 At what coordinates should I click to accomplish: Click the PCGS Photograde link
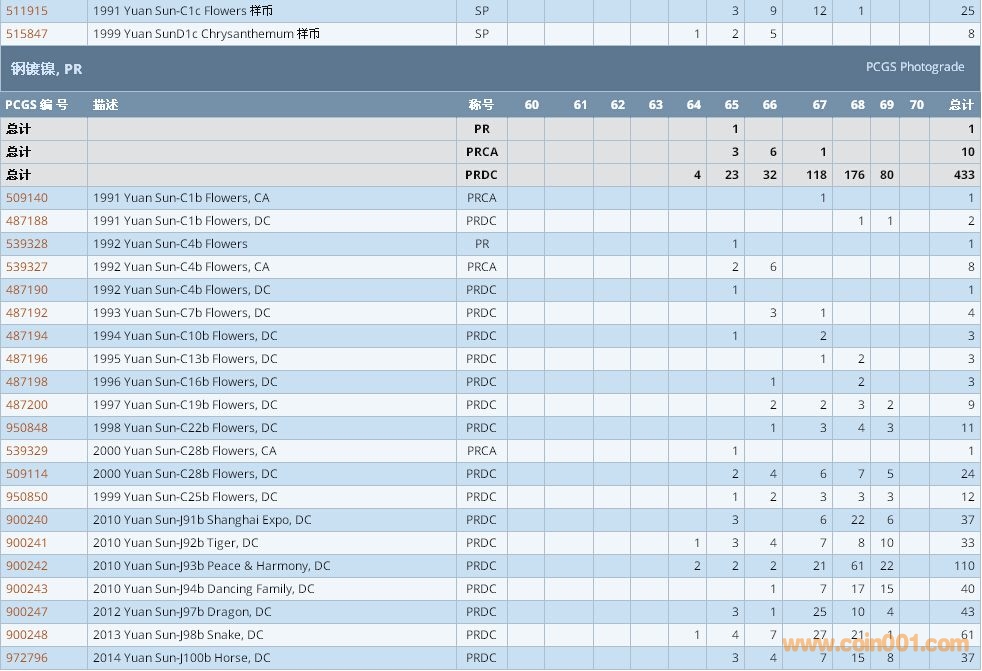coord(914,67)
